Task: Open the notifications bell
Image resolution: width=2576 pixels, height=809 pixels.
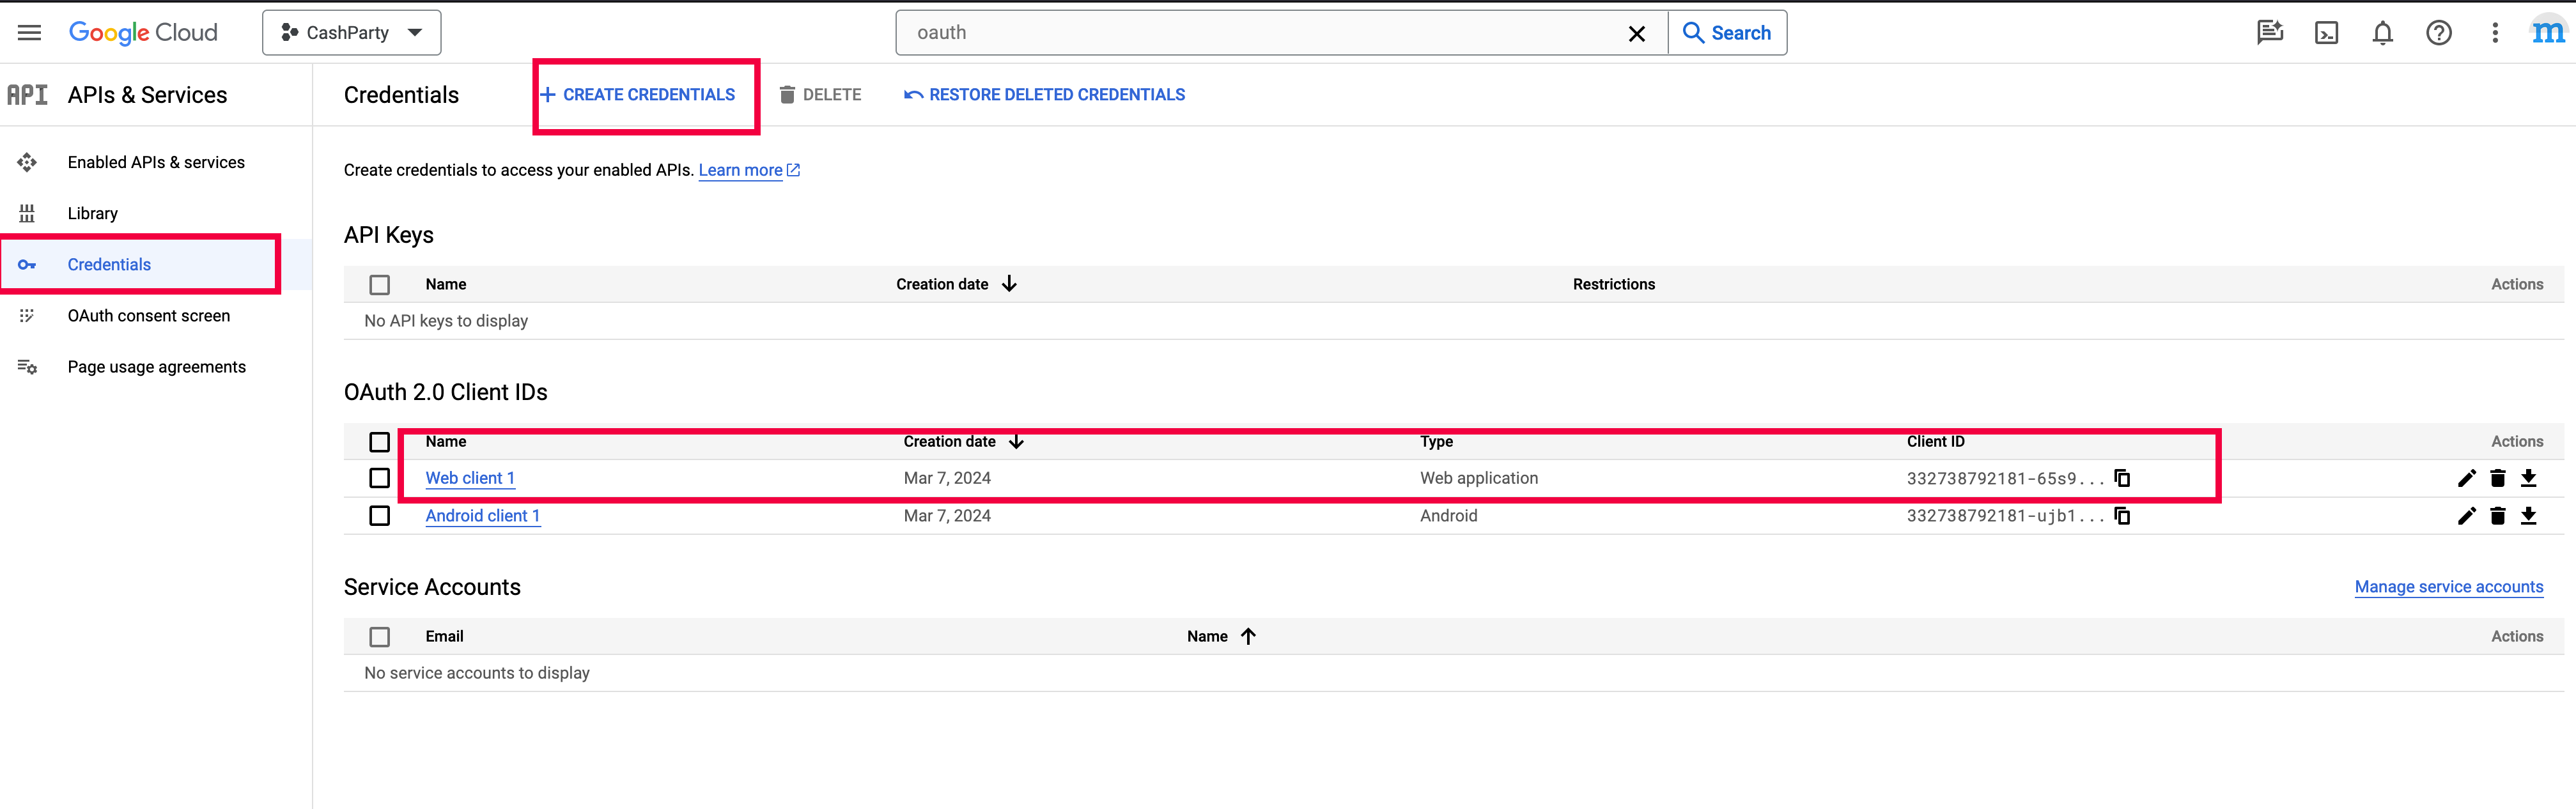Action: point(2382,33)
